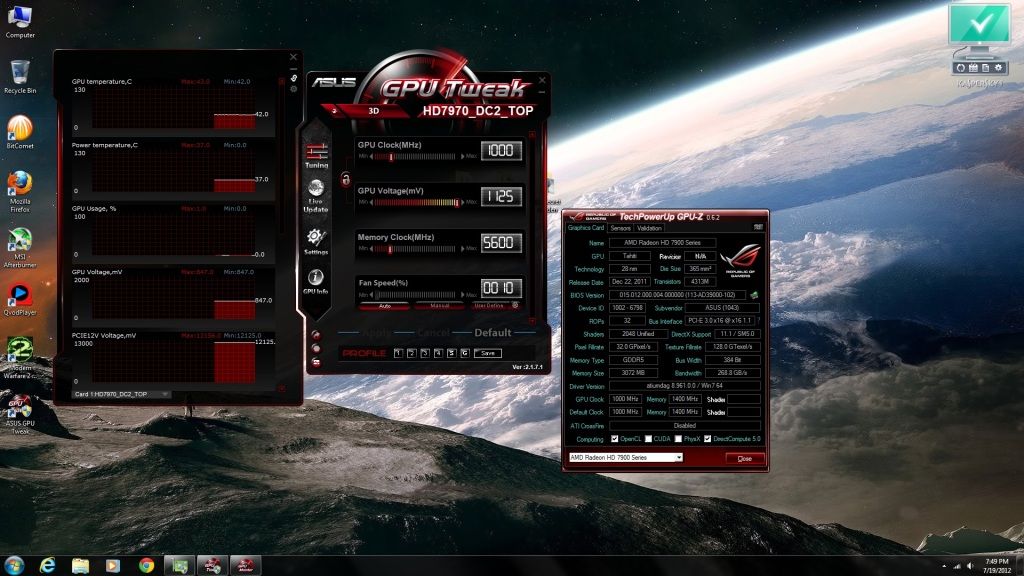The width and height of the screenshot is (1024, 576).
Task: Click the Bus Interface question mark in GPU-Z
Action: 758,321
